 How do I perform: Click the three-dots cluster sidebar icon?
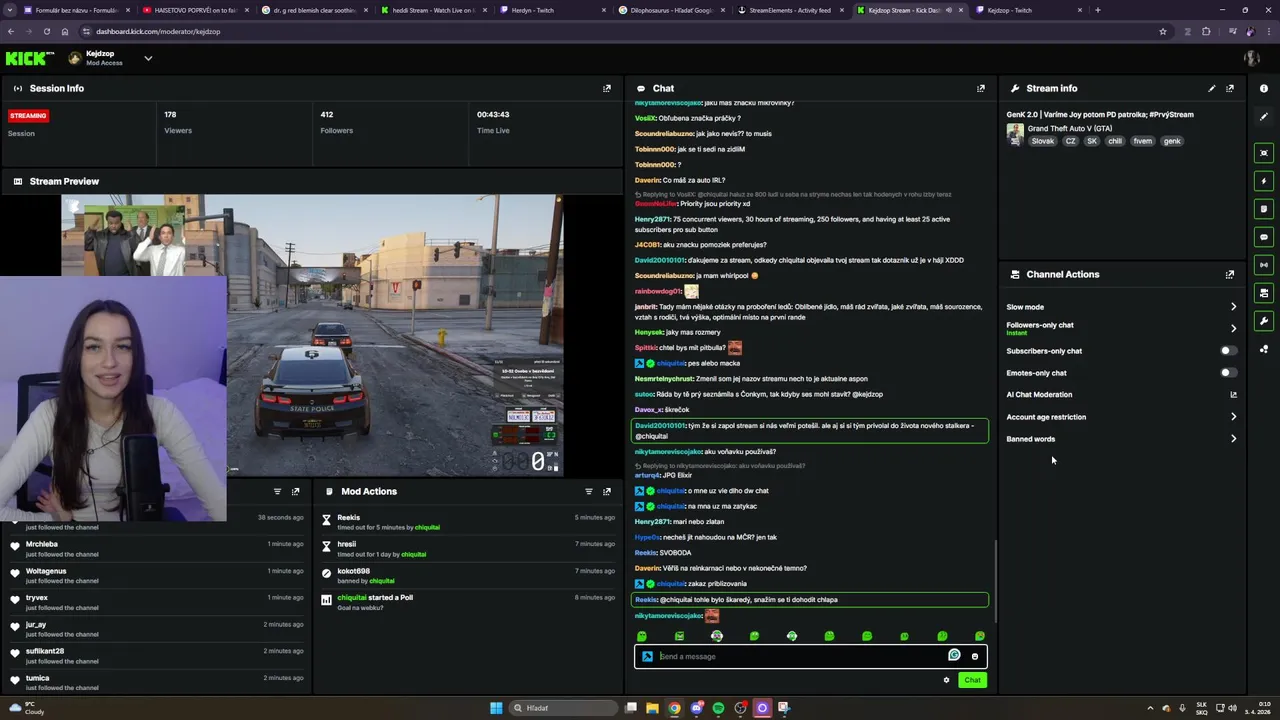pos(1264,349)
